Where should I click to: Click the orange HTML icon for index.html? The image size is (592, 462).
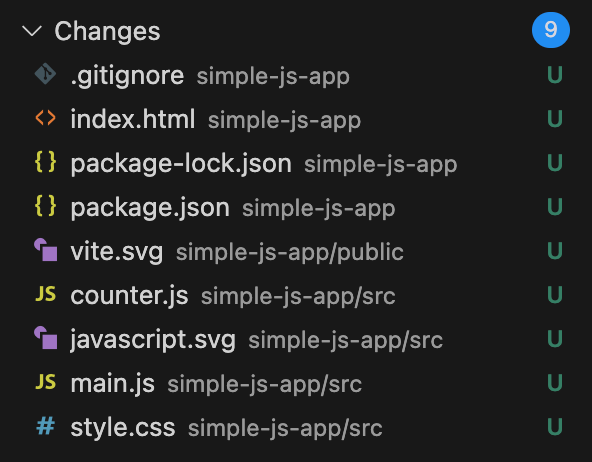point(45,118)
